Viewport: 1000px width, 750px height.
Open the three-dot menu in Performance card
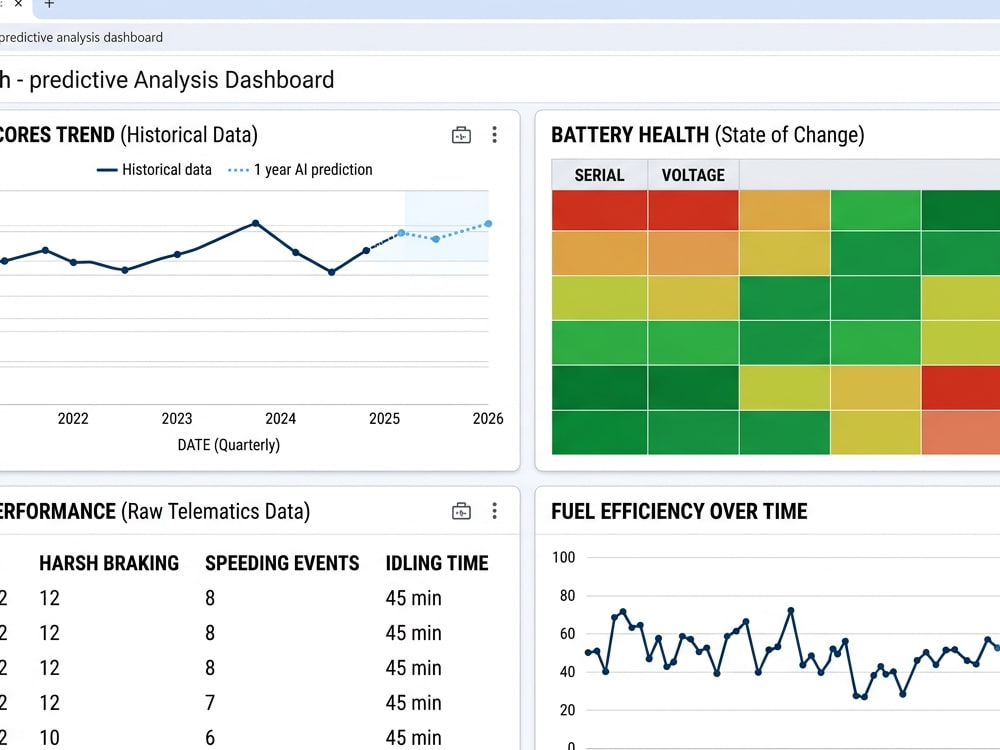494,511
